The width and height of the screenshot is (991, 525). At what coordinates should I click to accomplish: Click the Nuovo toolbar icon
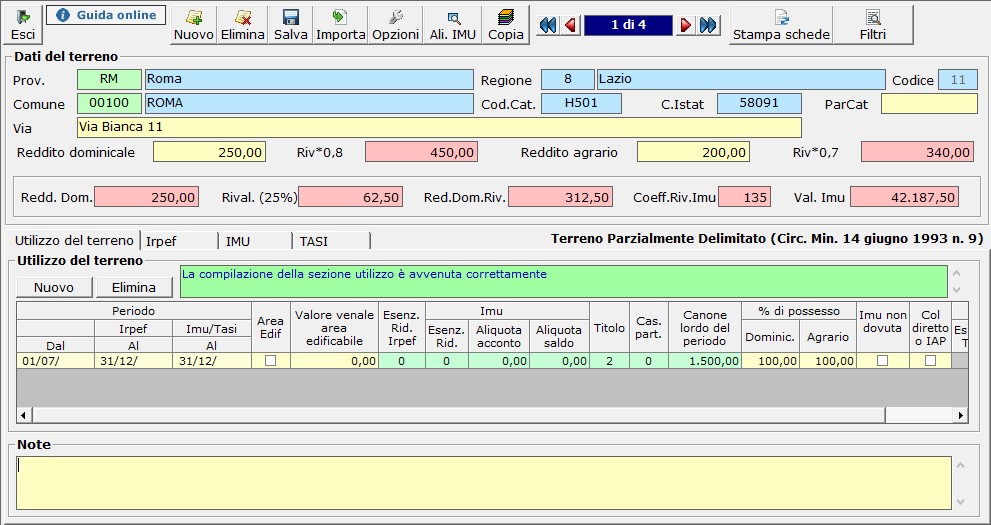coord(194,24)
